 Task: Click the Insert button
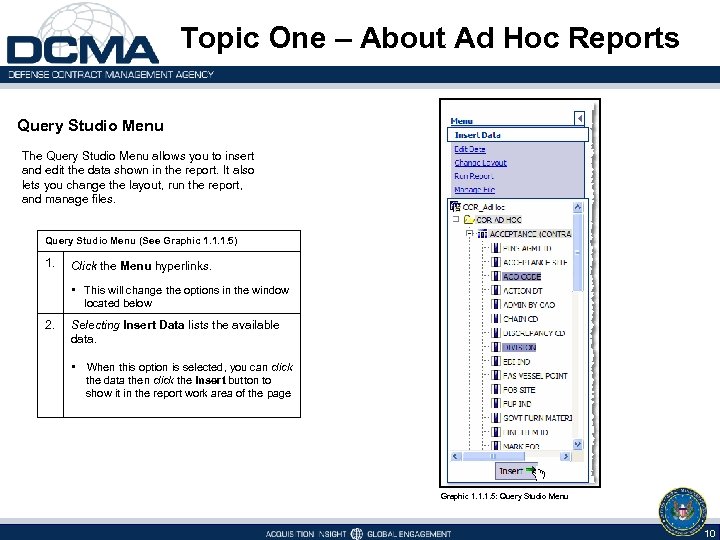pyautogui.click(x=517, y=471)
